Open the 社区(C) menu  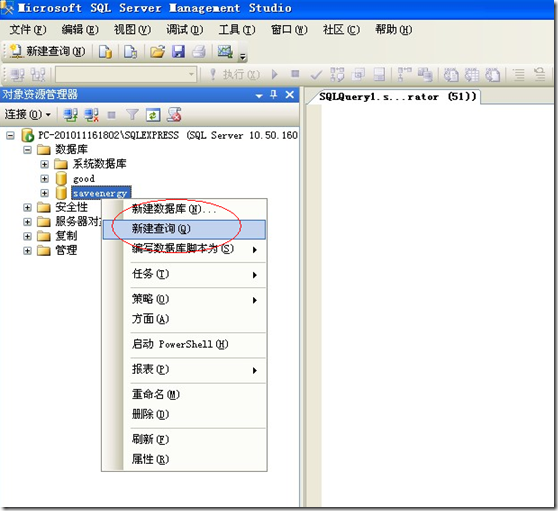(341, 30)
